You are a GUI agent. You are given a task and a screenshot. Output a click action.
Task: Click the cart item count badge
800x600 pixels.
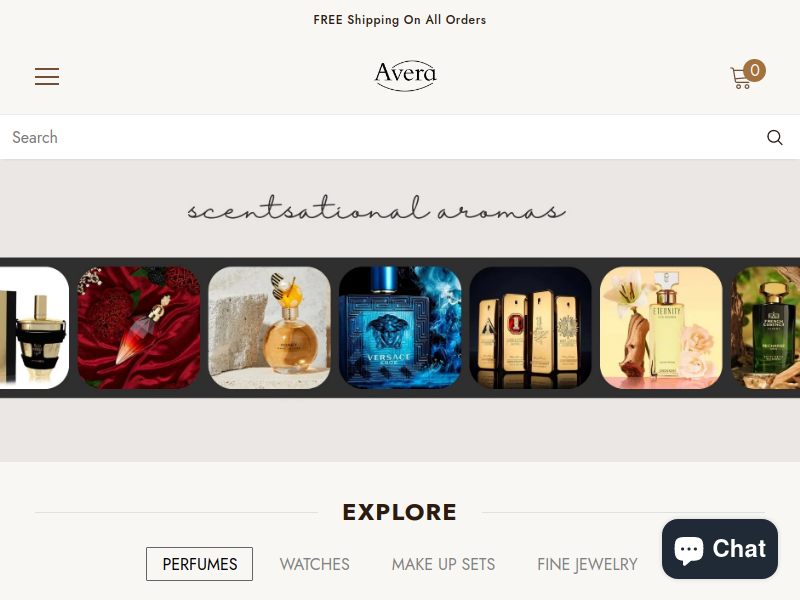(755, 70)
